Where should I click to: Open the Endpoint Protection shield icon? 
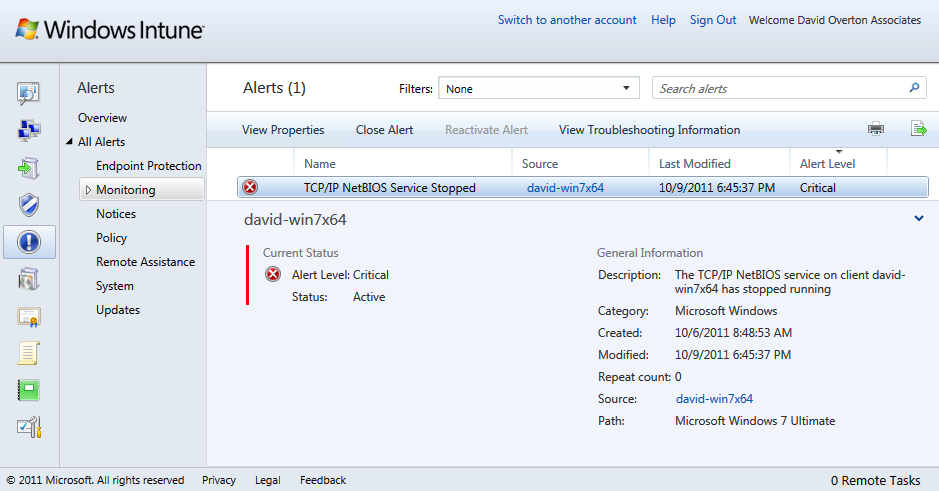(28, 205)
